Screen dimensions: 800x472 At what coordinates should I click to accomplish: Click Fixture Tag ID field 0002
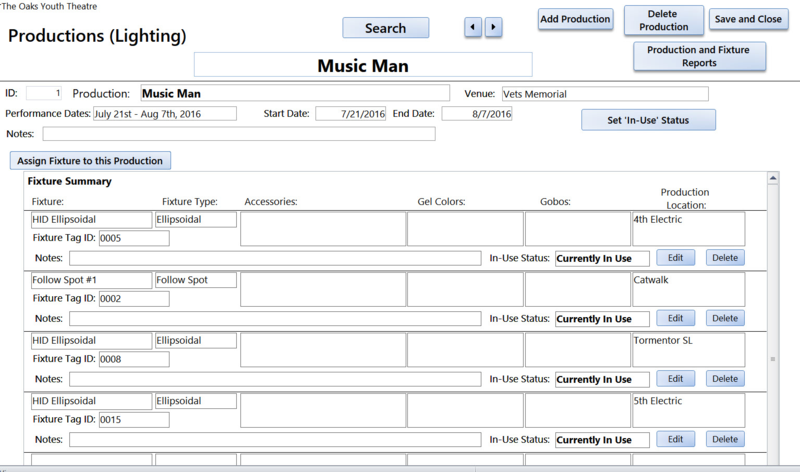pos(134,299)
